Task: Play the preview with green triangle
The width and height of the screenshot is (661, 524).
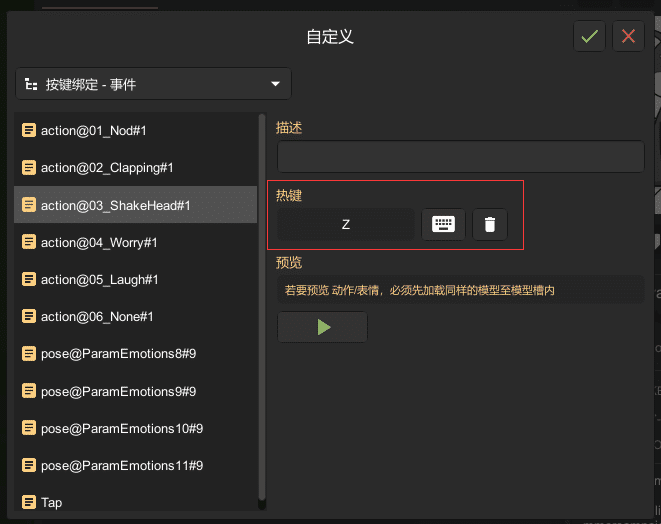Action: tap(322, 327)
